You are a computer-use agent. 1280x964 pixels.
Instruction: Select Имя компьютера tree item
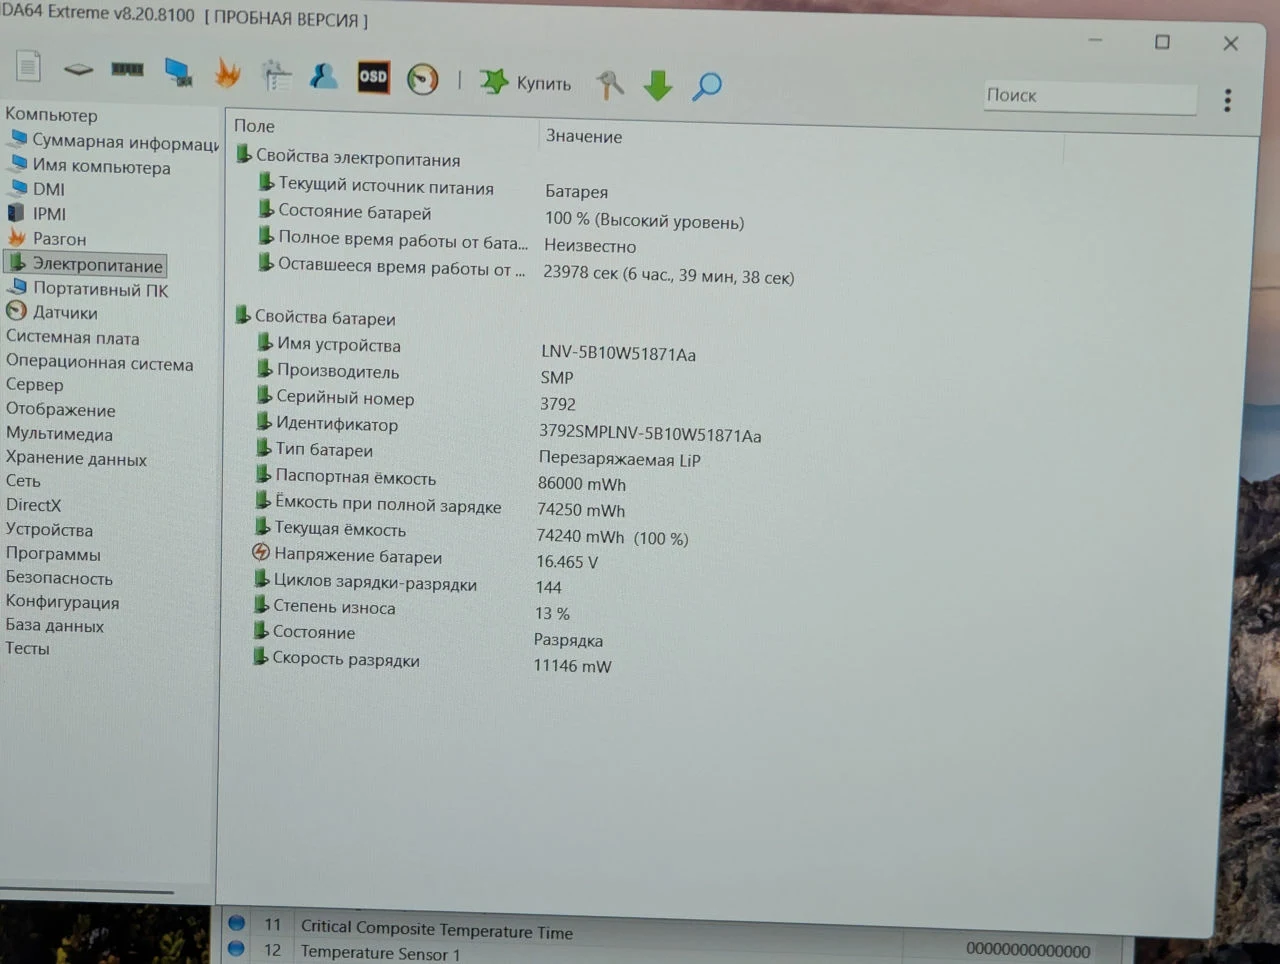click(x=90, y=166)
